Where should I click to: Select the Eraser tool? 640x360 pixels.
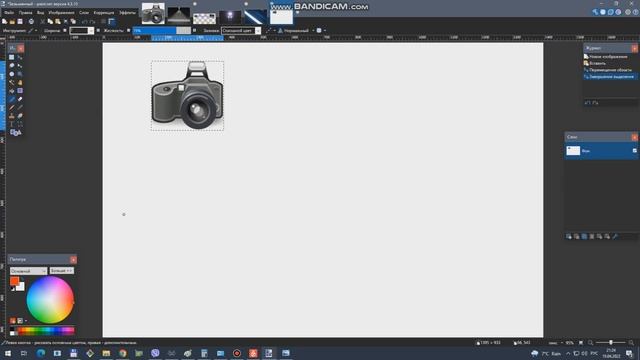point(20,99)
